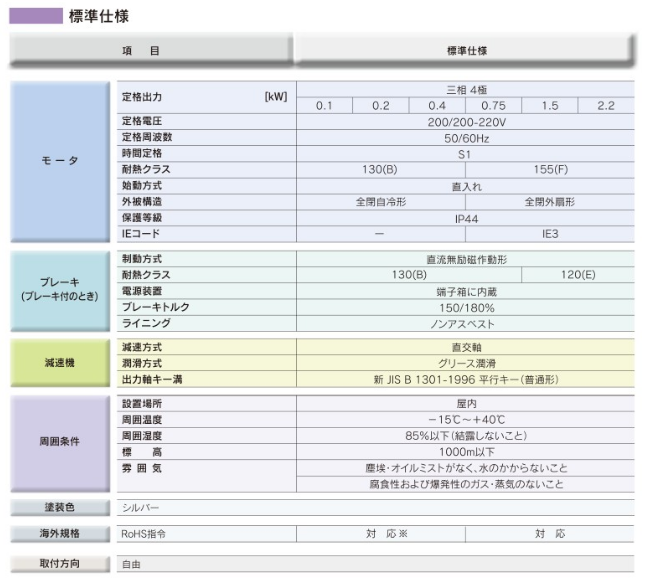Click the ブレーキ category label

[59, 290]
